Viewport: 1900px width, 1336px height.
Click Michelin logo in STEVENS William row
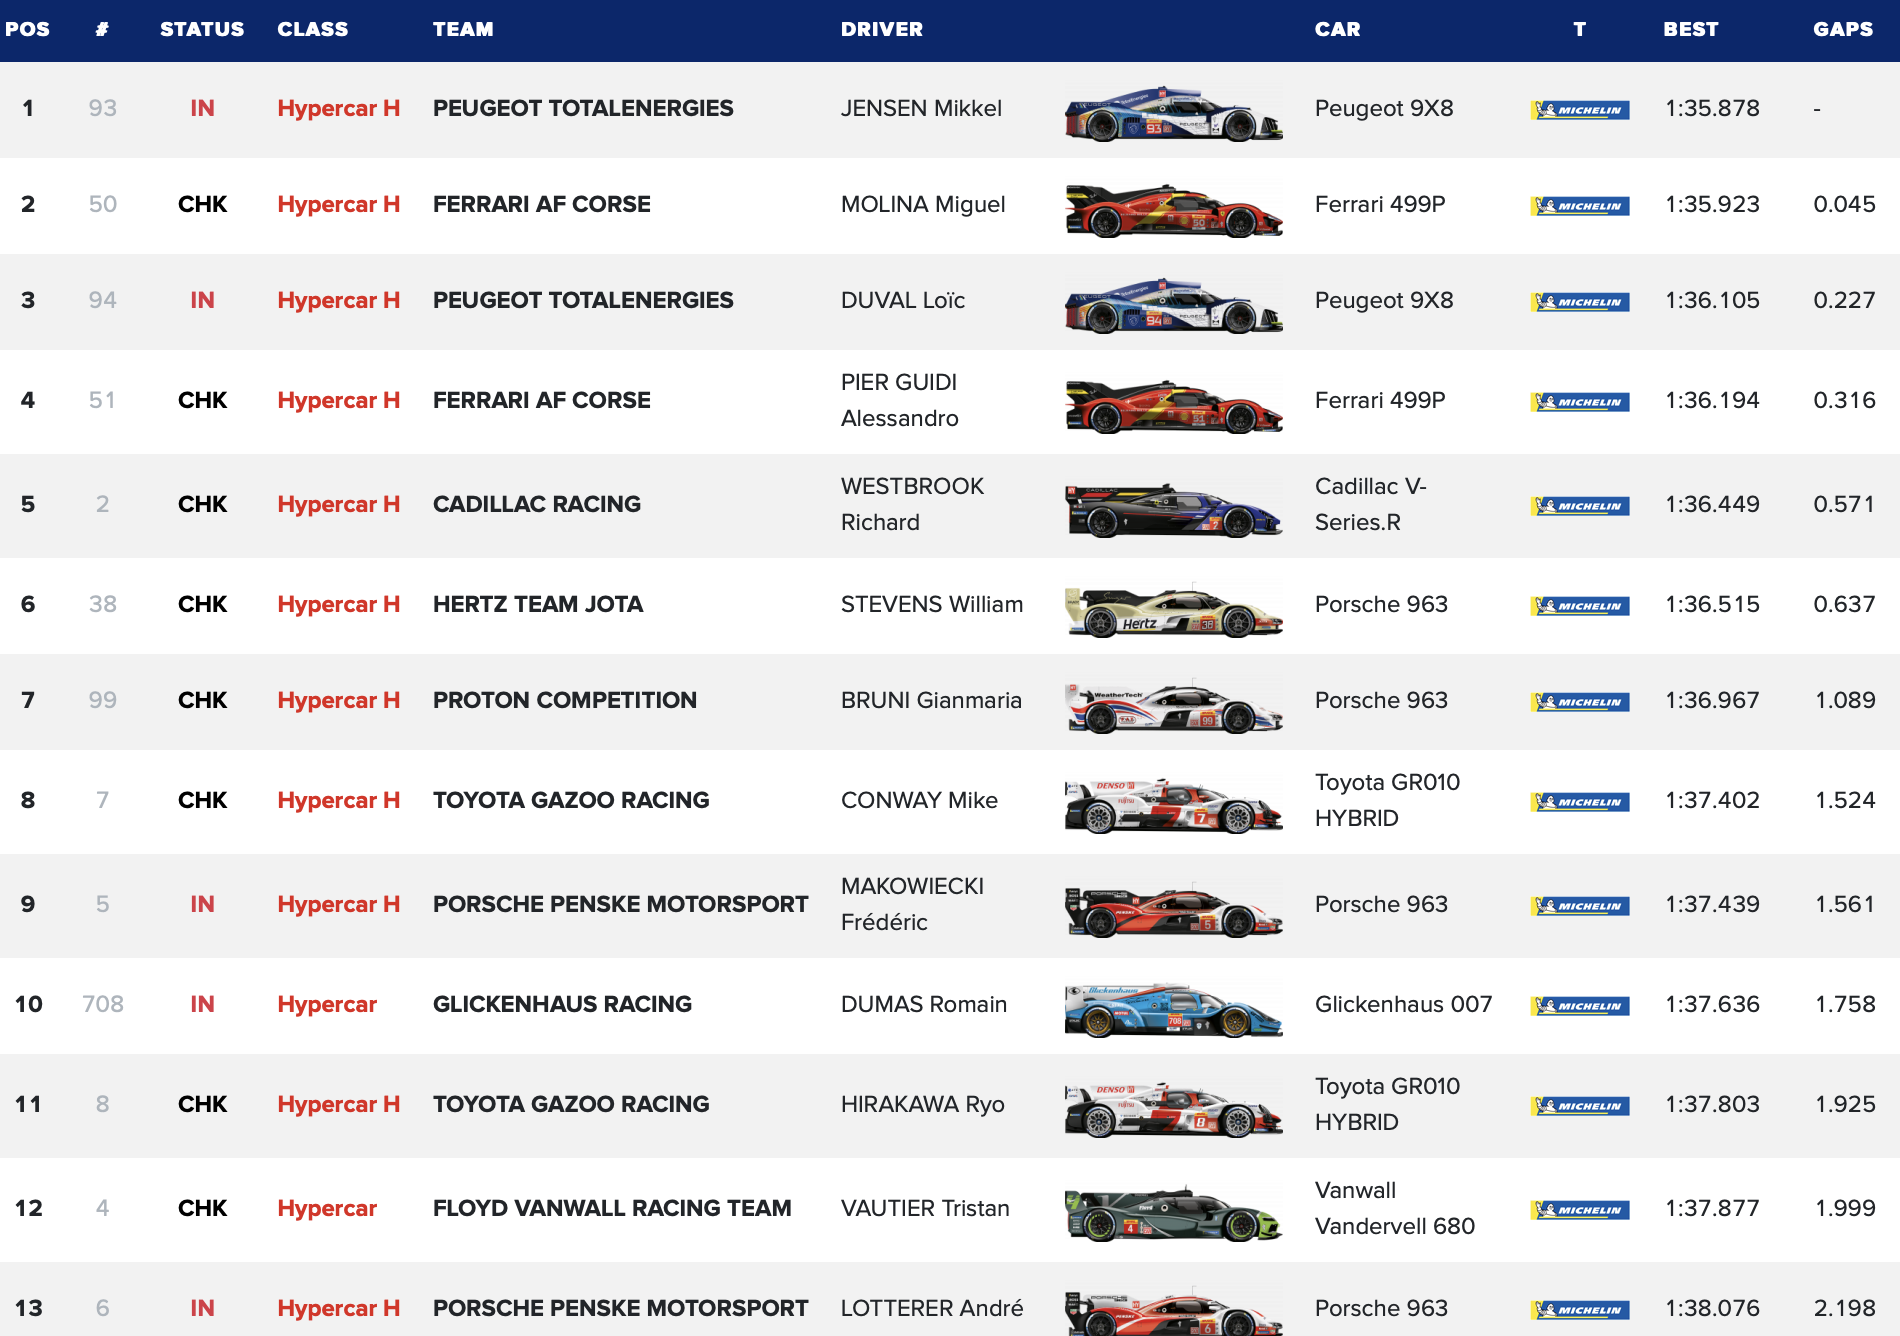coord(1580,606)
